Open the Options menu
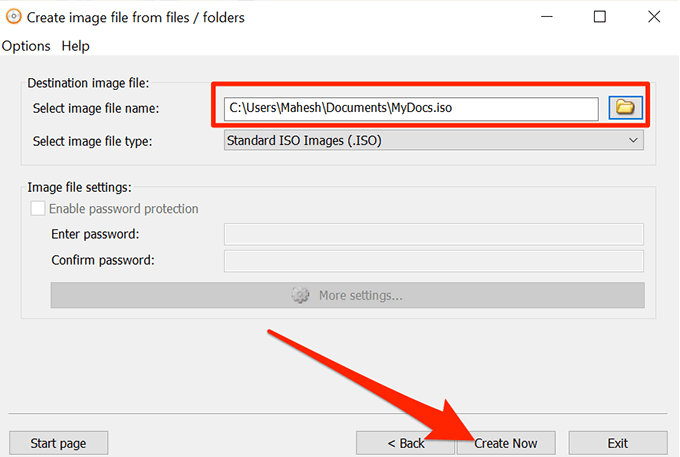The width and height of the screenshot is (680, 457). coord(26,46)
